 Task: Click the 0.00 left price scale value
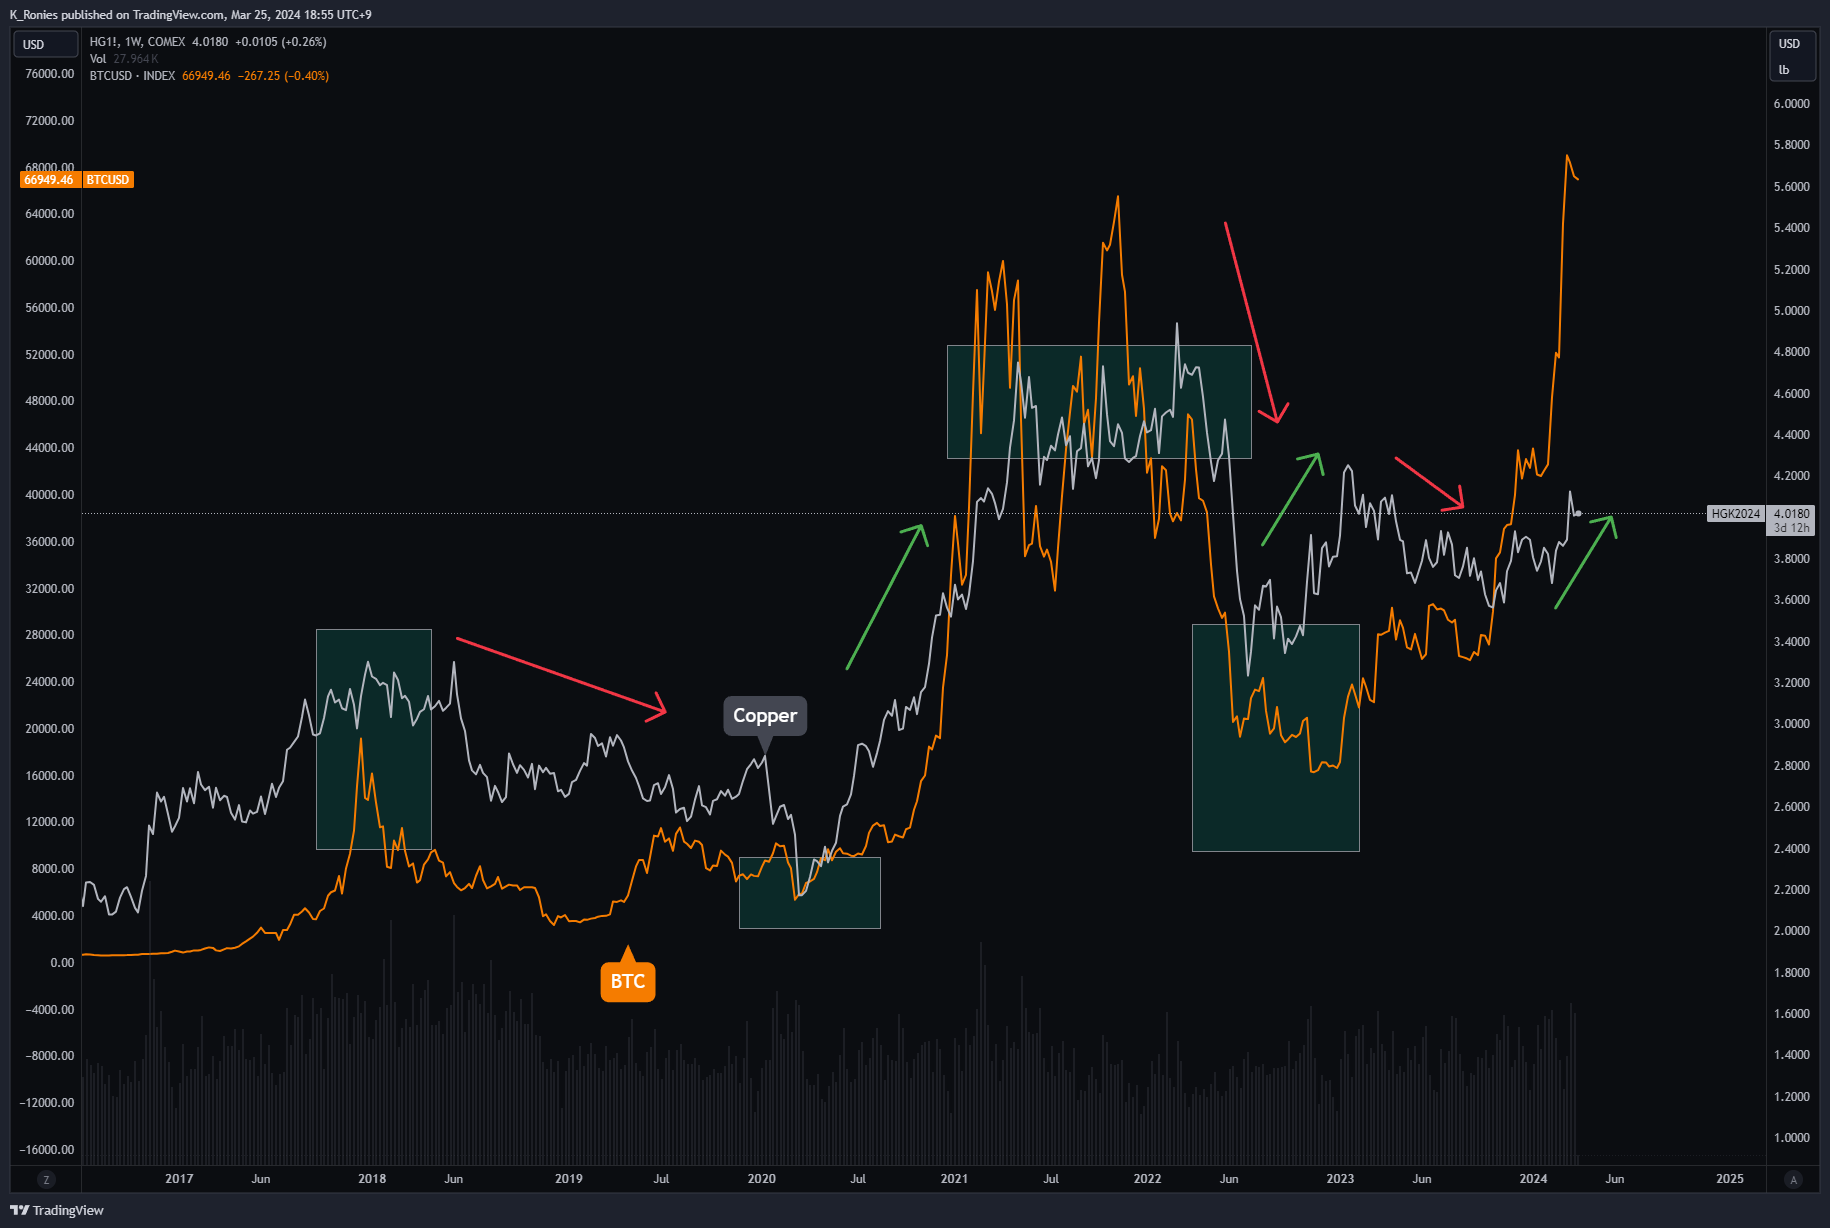pos(62,963)
